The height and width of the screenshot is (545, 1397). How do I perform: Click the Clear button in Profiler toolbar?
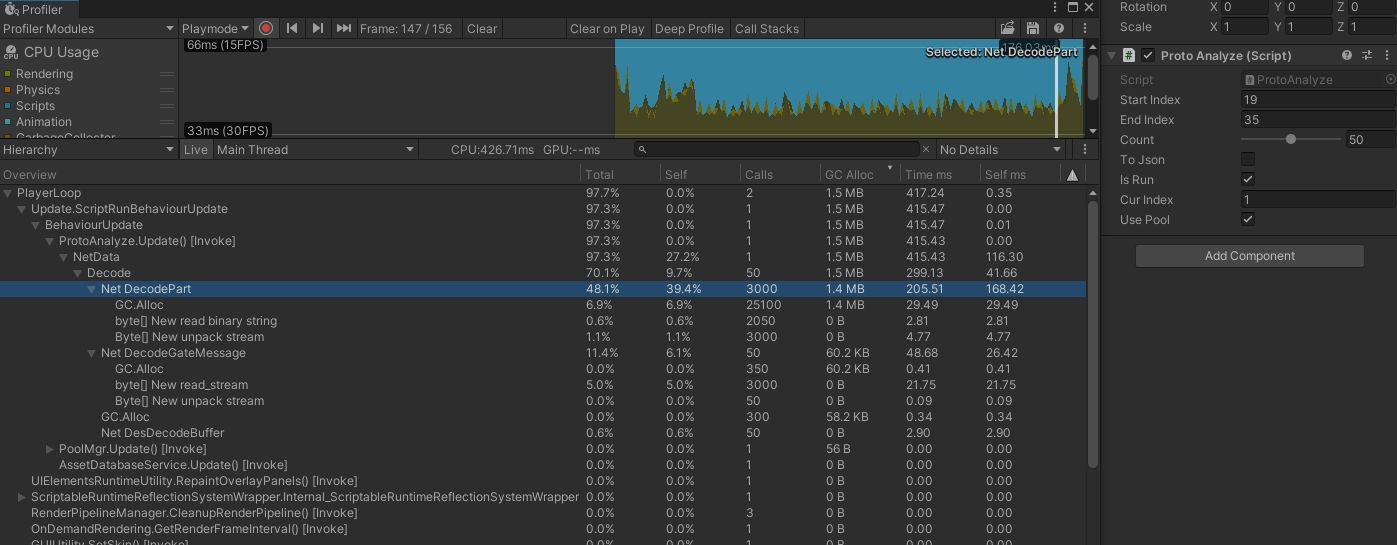[x=482, y=29]
